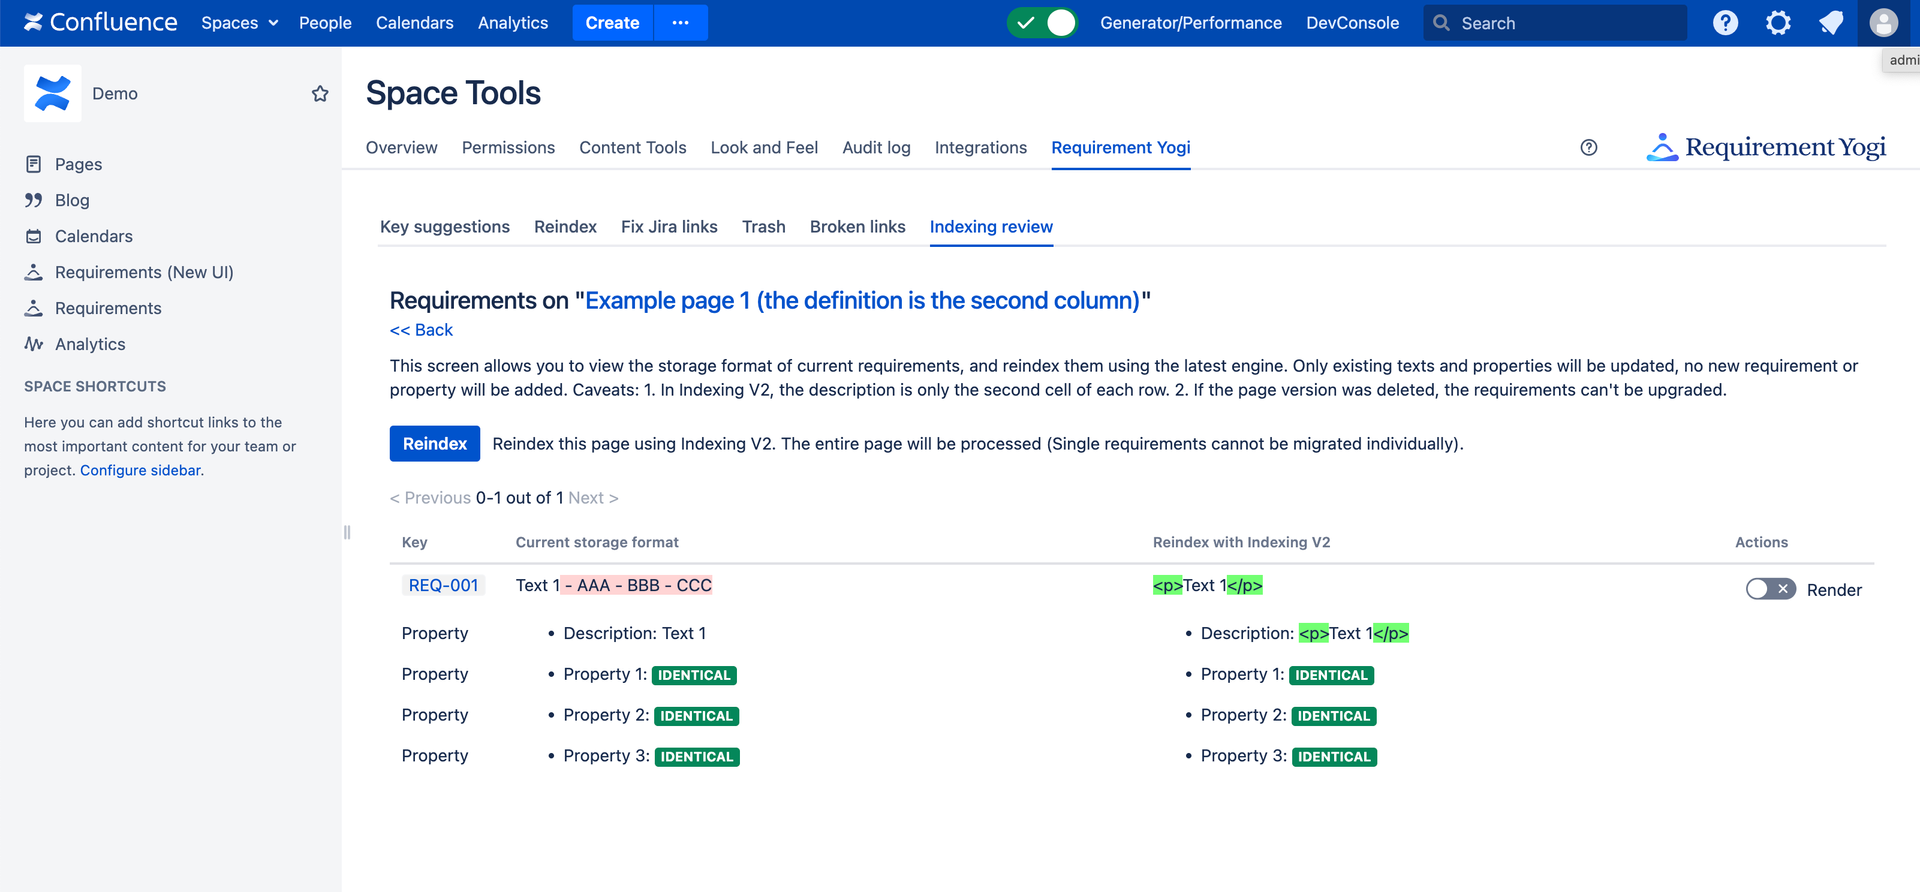
Task: Expand the Spaces dropdown menu
Action: click(x=239, y=23)
